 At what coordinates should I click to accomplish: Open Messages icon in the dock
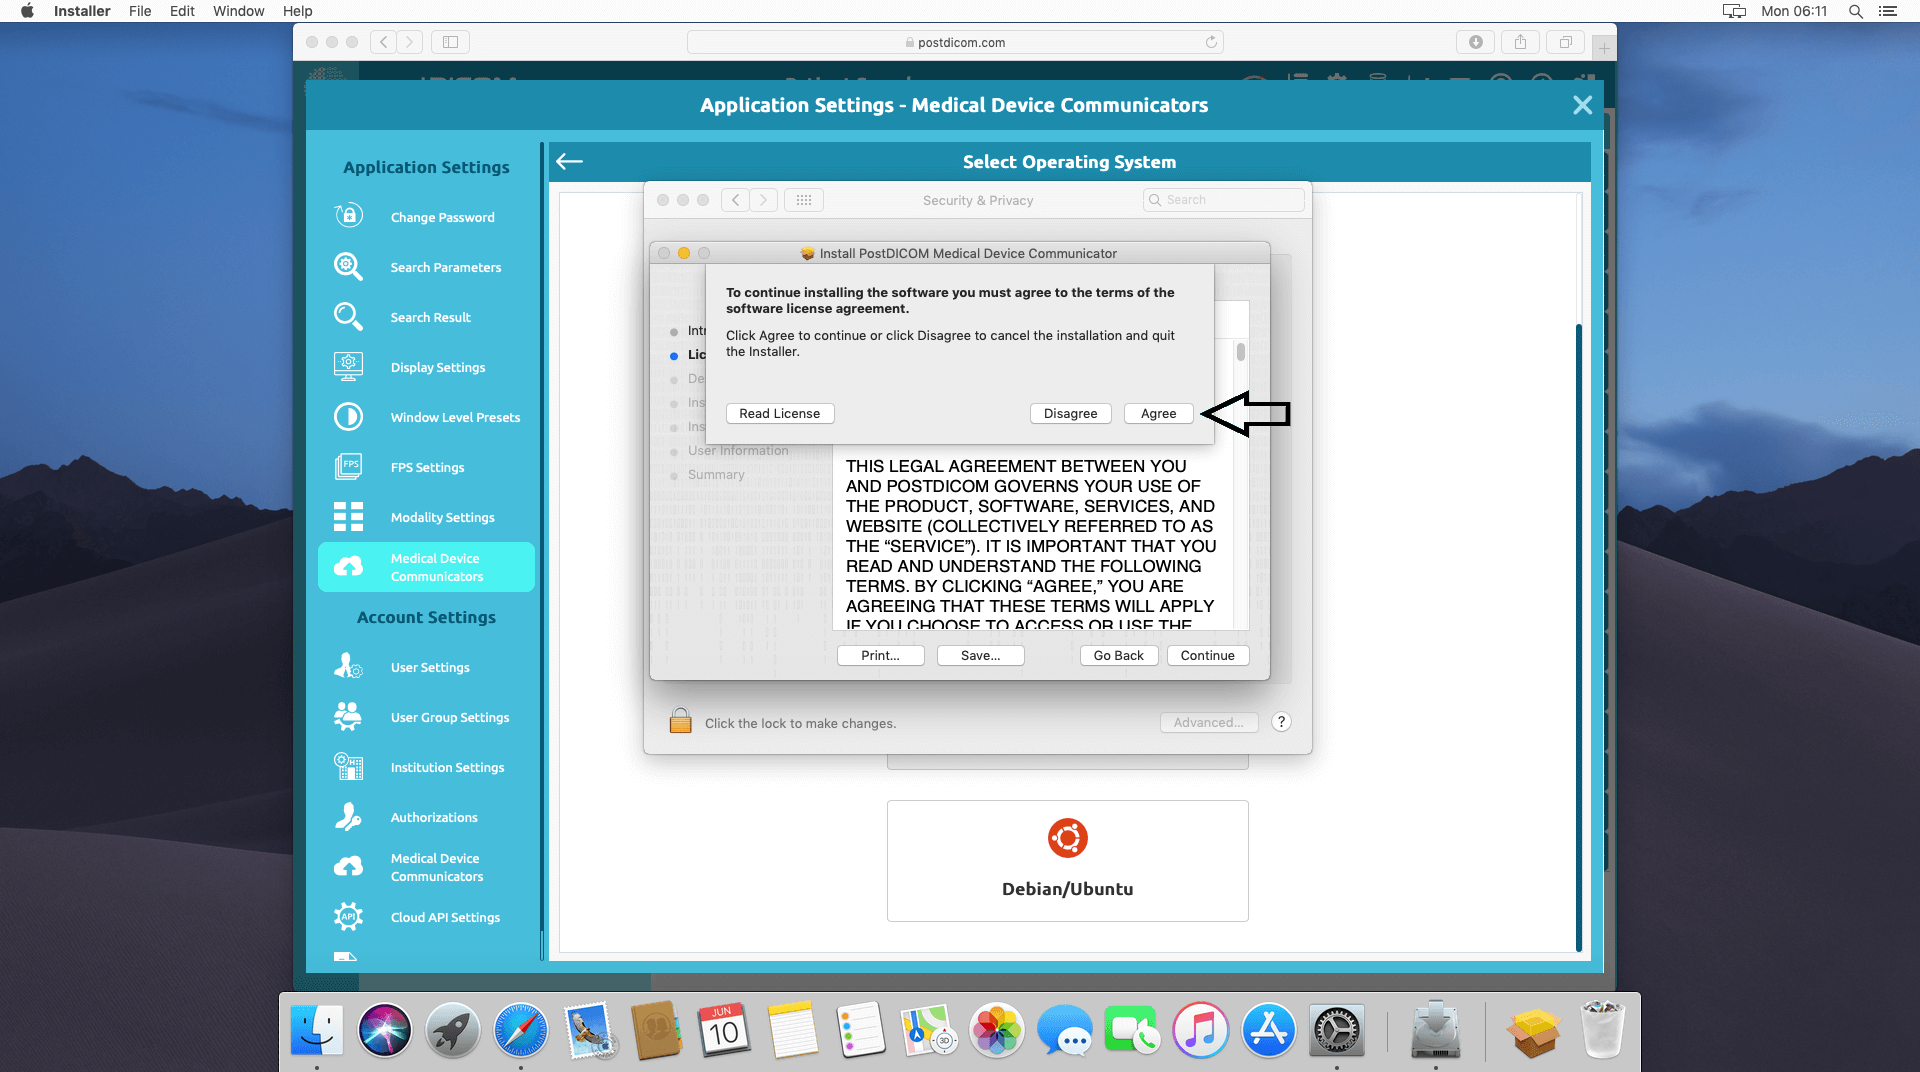[x=1064, y=1031]
